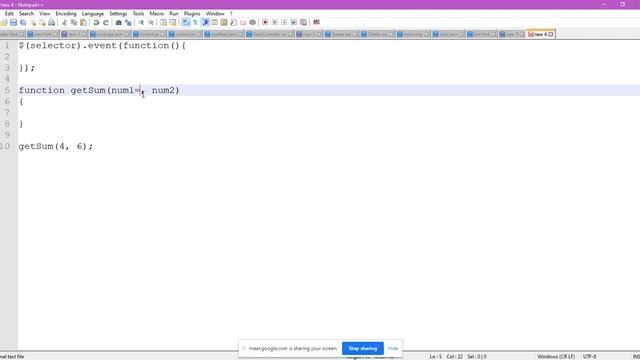Open the ? help menu
640x360 pixels.
231,13
